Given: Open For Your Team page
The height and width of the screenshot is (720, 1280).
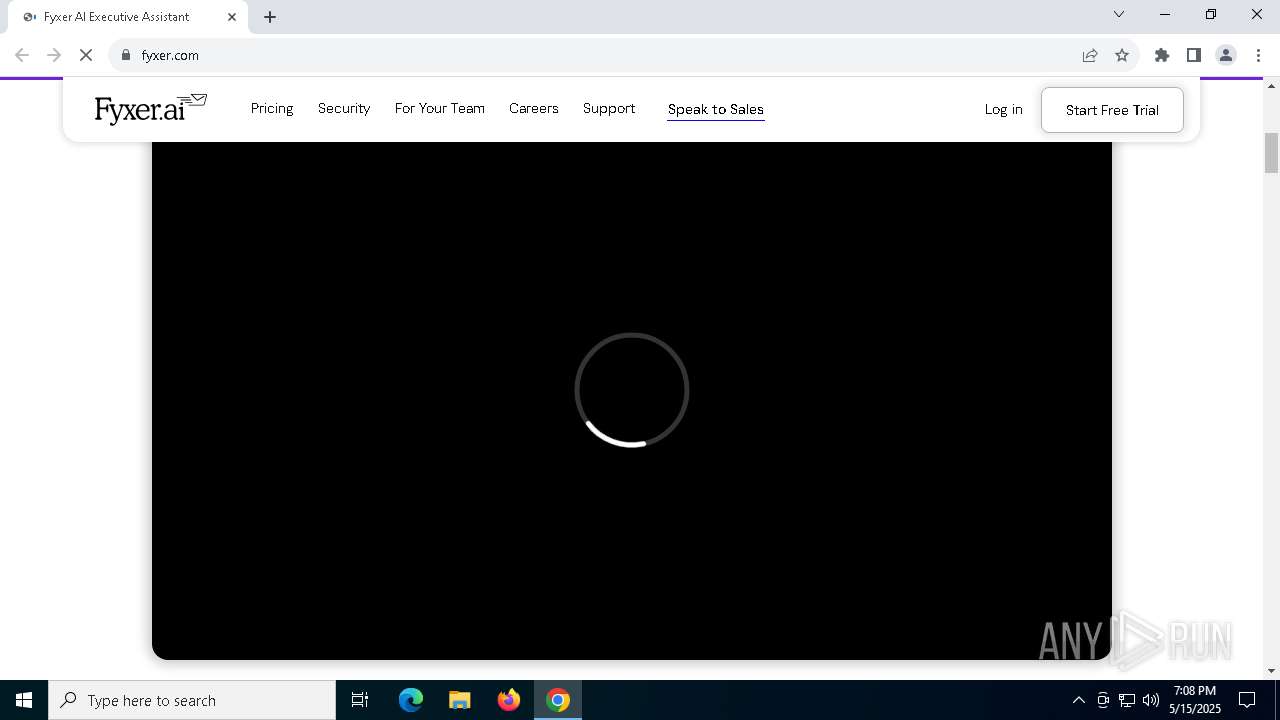Looking at the screenshot, I should point(440,108).
